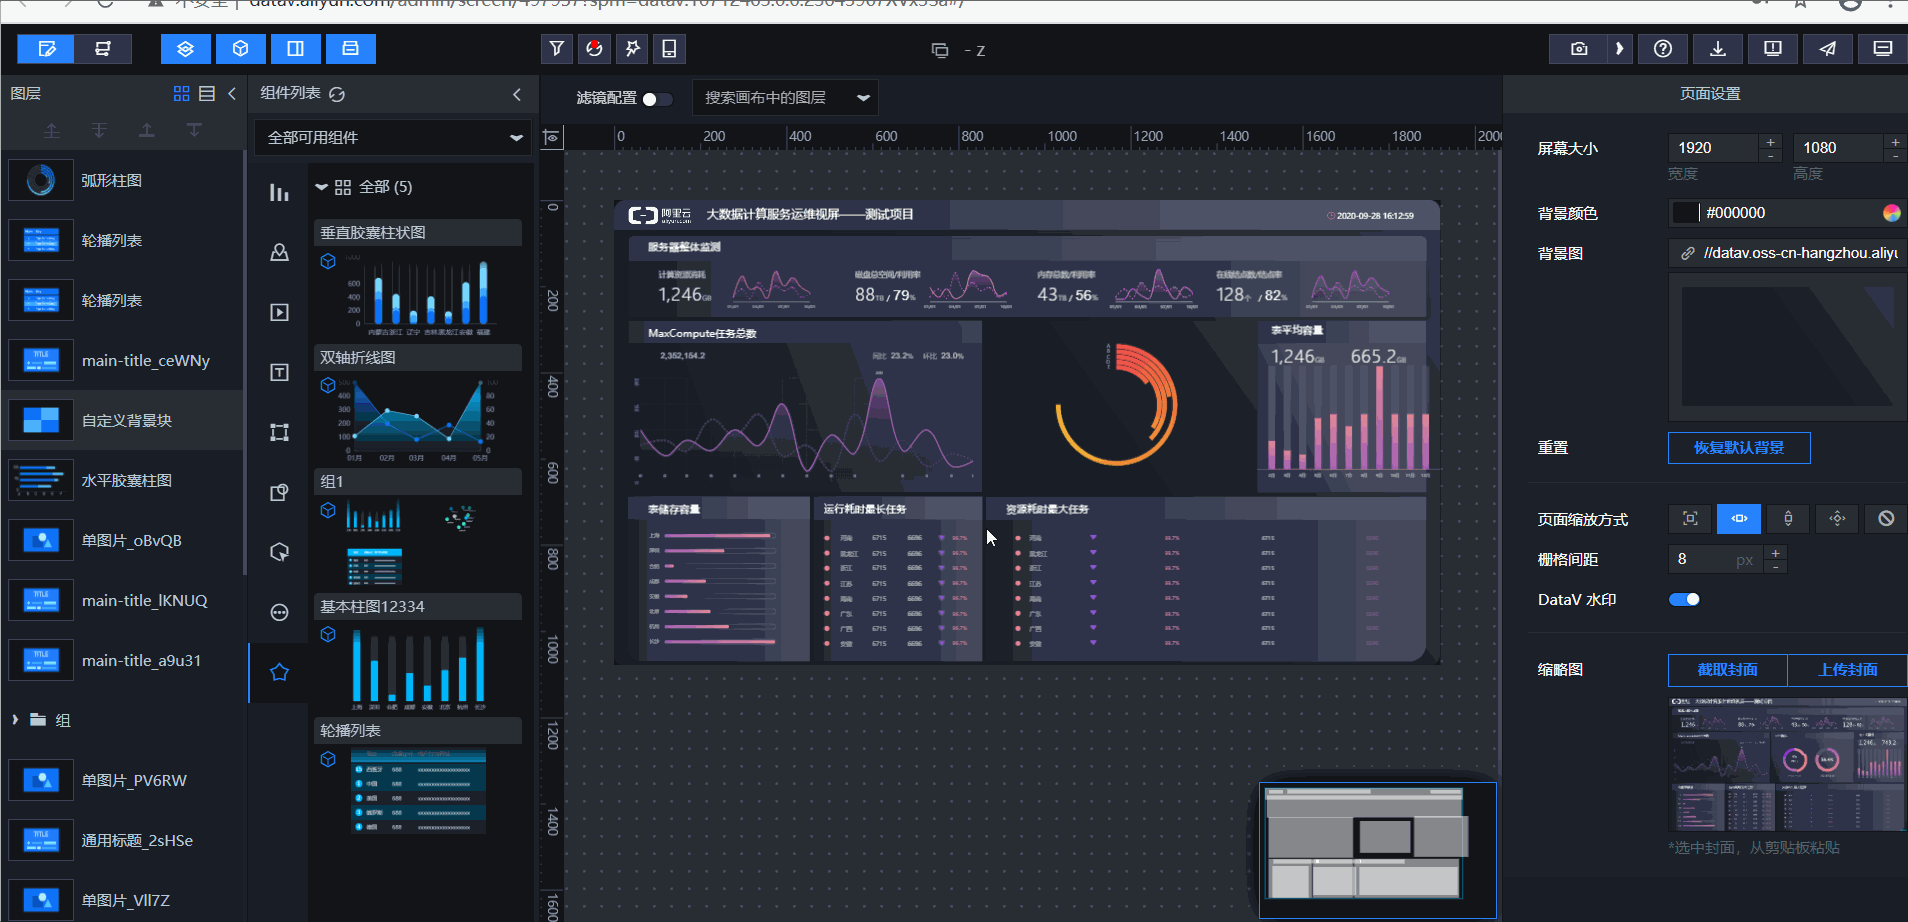Open the 全部可用组件 dropdown
1908x922 pixels.
click(394, 138)
